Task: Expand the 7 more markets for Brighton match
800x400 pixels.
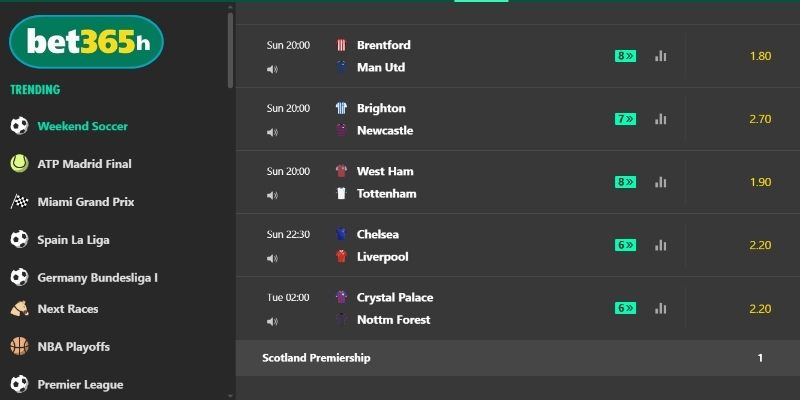Action: click(625, 119)
